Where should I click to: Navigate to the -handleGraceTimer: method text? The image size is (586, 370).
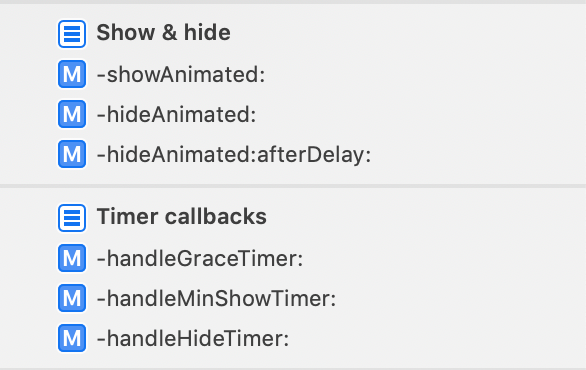point(200,258)
